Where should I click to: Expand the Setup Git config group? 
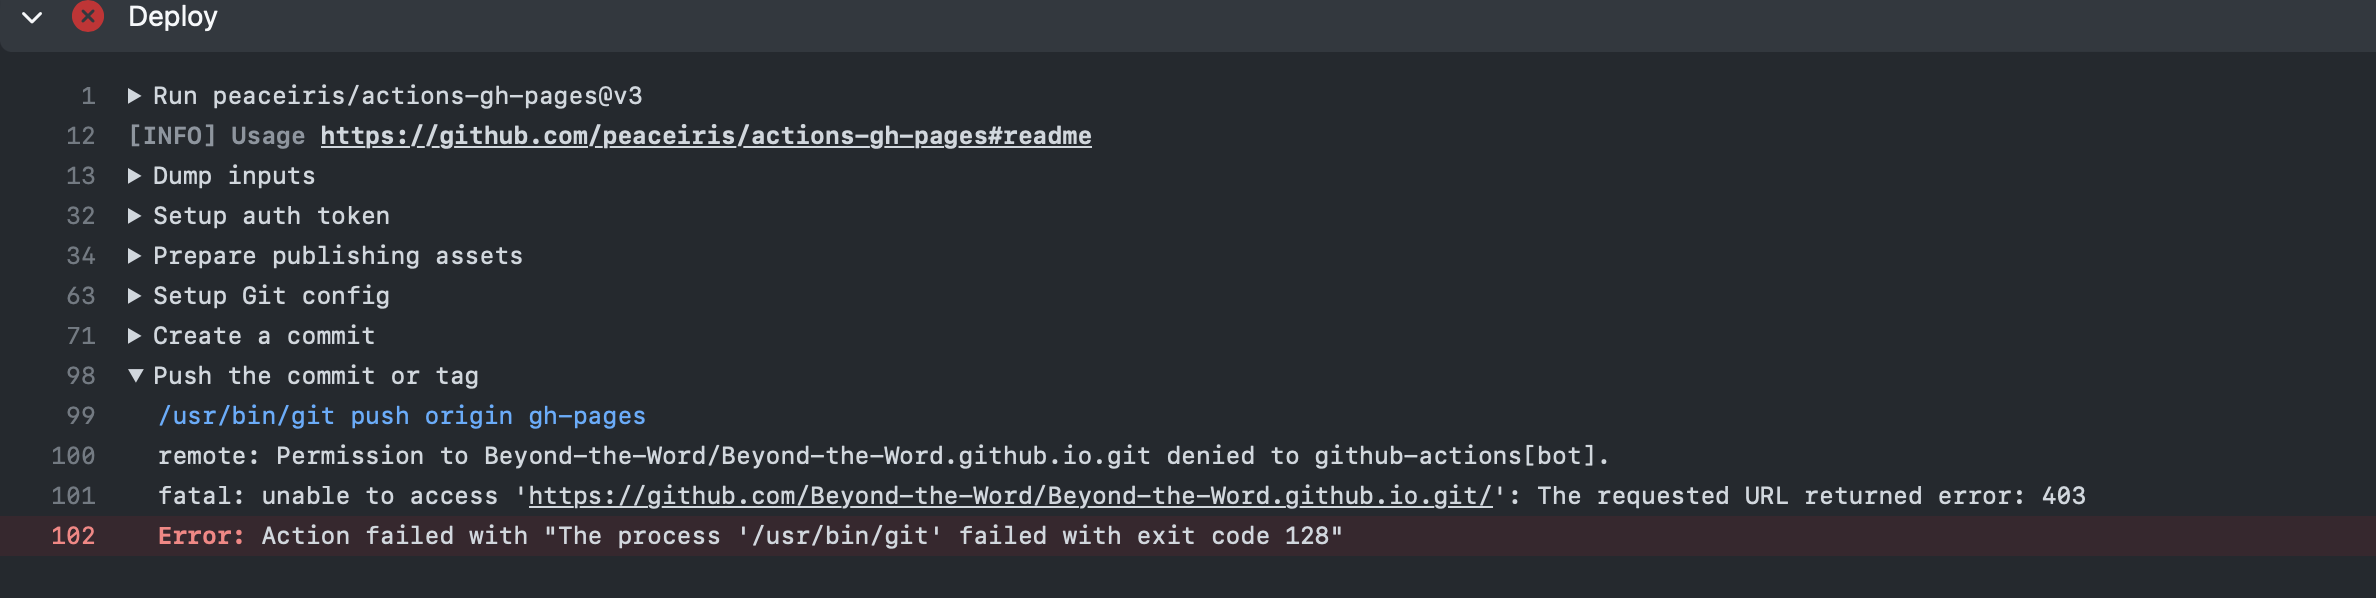(x=134, y=296)
